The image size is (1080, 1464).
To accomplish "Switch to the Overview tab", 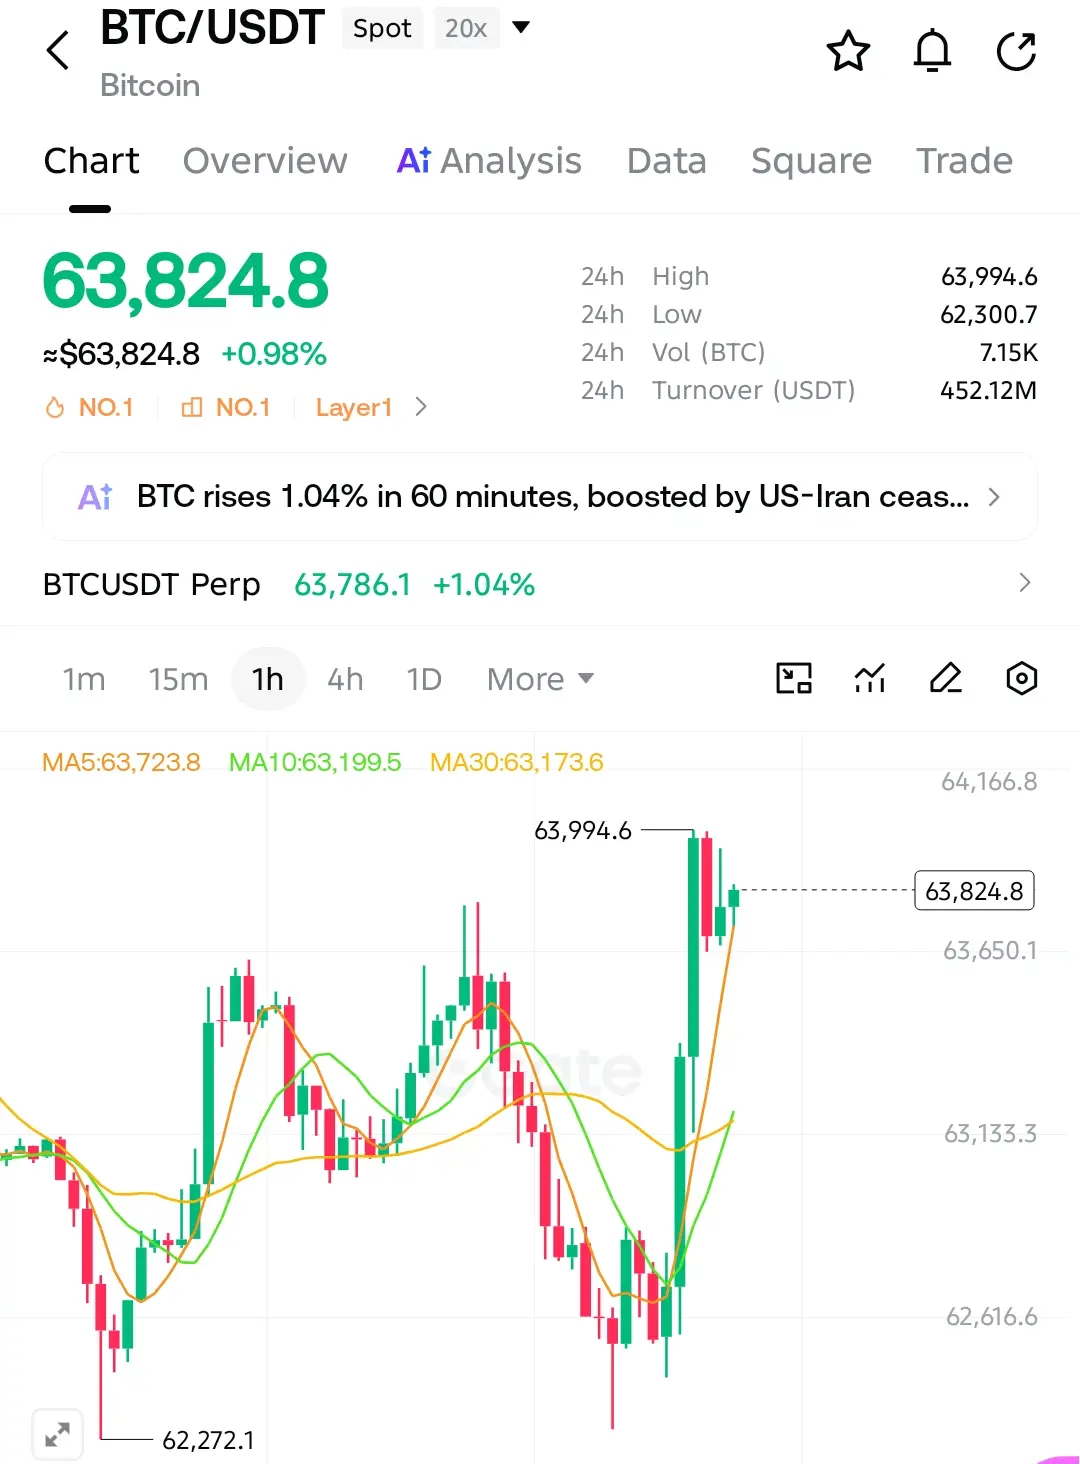I will (265, 160).
